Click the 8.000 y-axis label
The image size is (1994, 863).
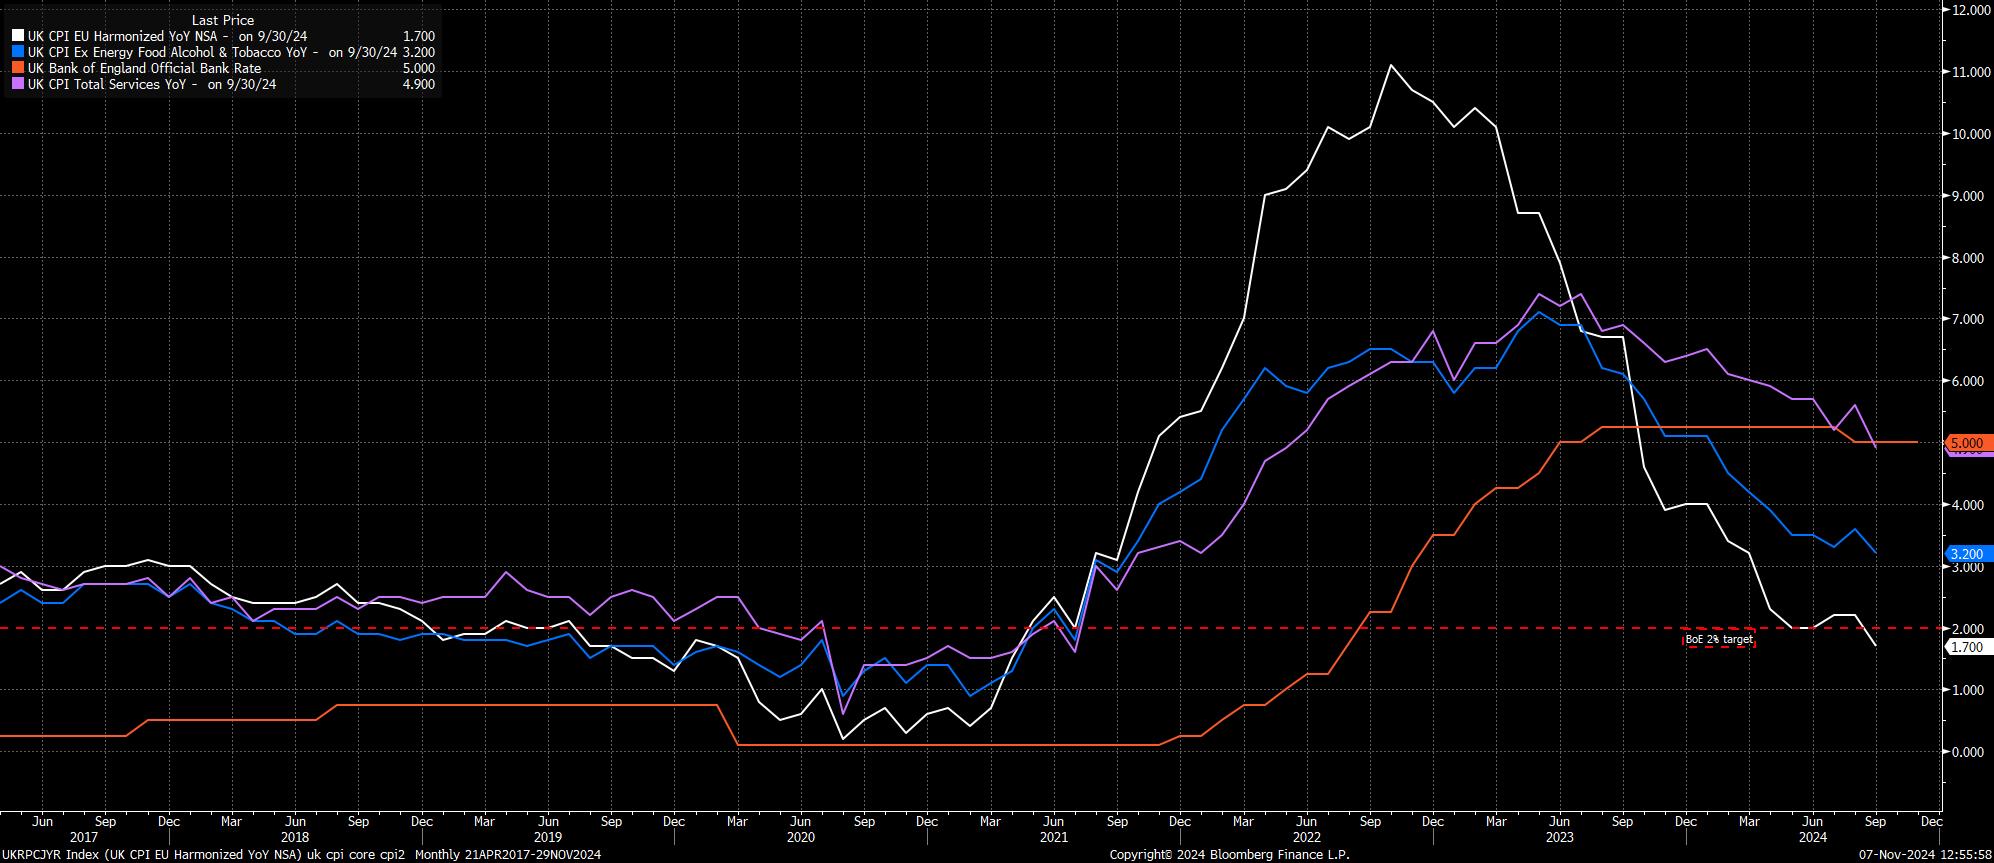pos(1969,258)
